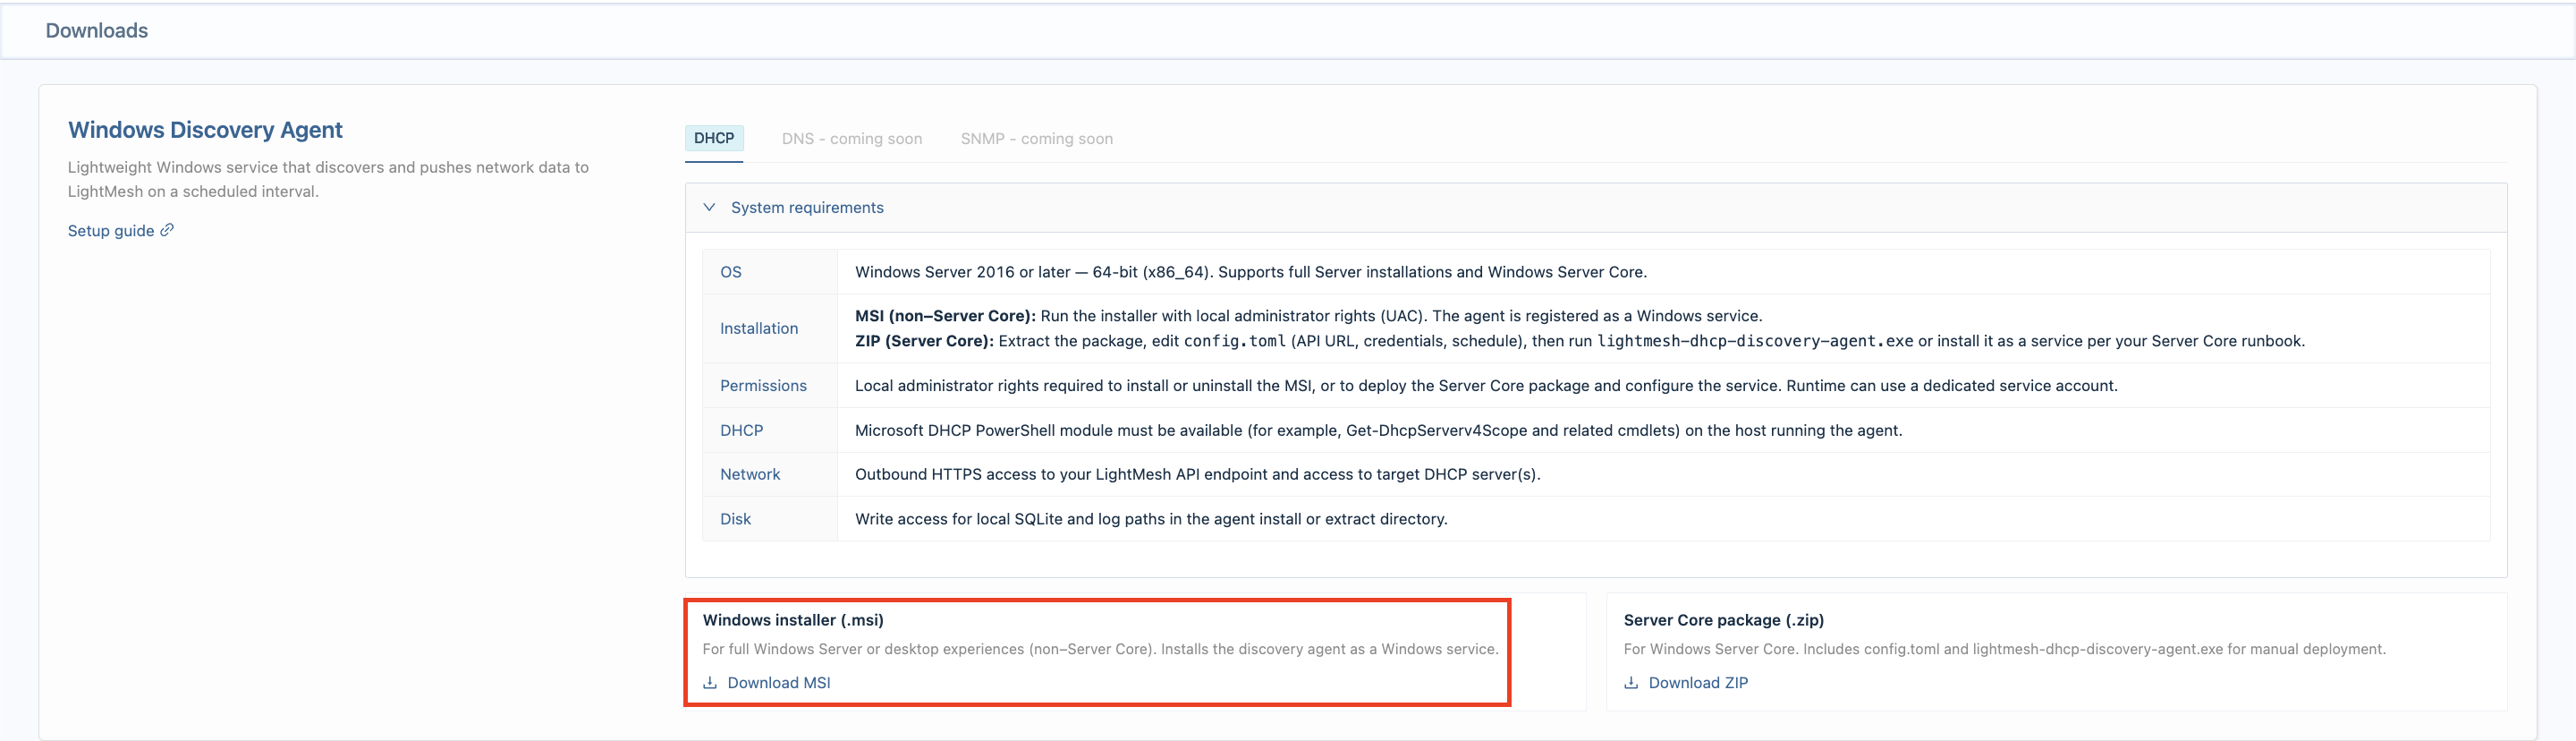
Task: Click the Download MSI link
Action: coord(779,683)
